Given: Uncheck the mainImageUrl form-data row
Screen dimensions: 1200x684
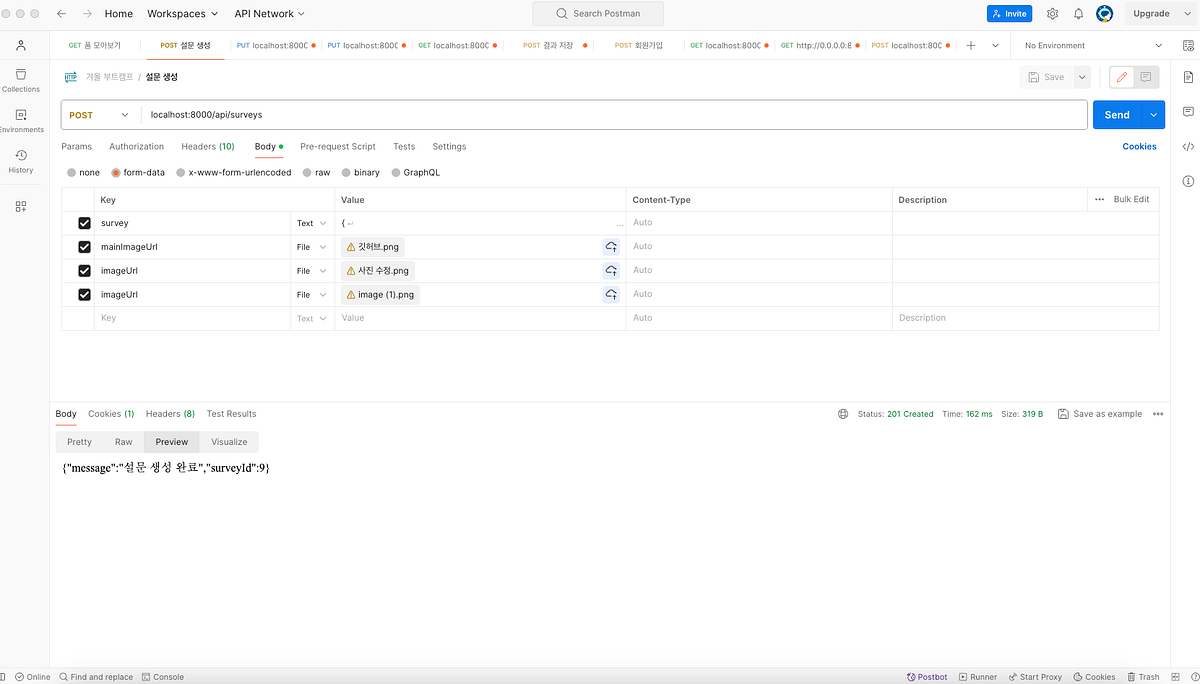Looking at the screenshot, I should coord(84,246).
